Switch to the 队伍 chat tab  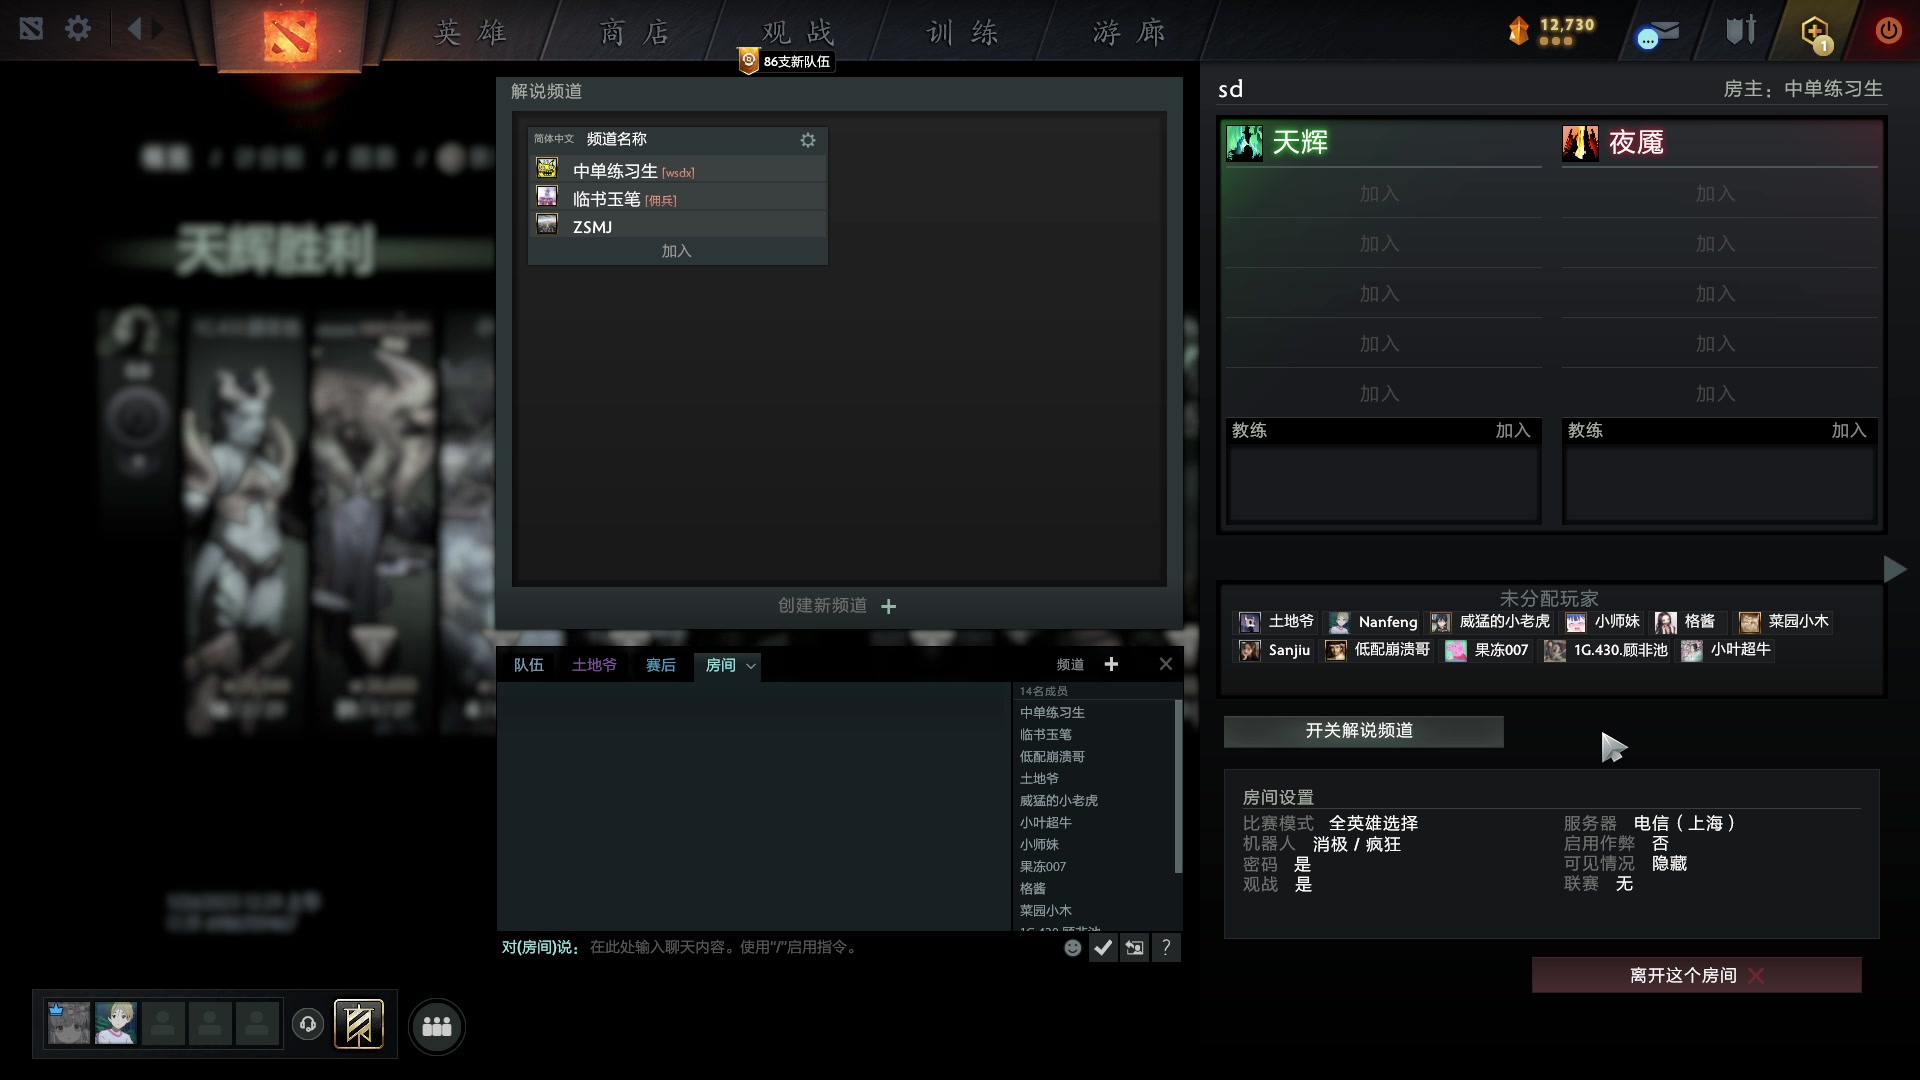pyautogui.click(x=529, y=665)
